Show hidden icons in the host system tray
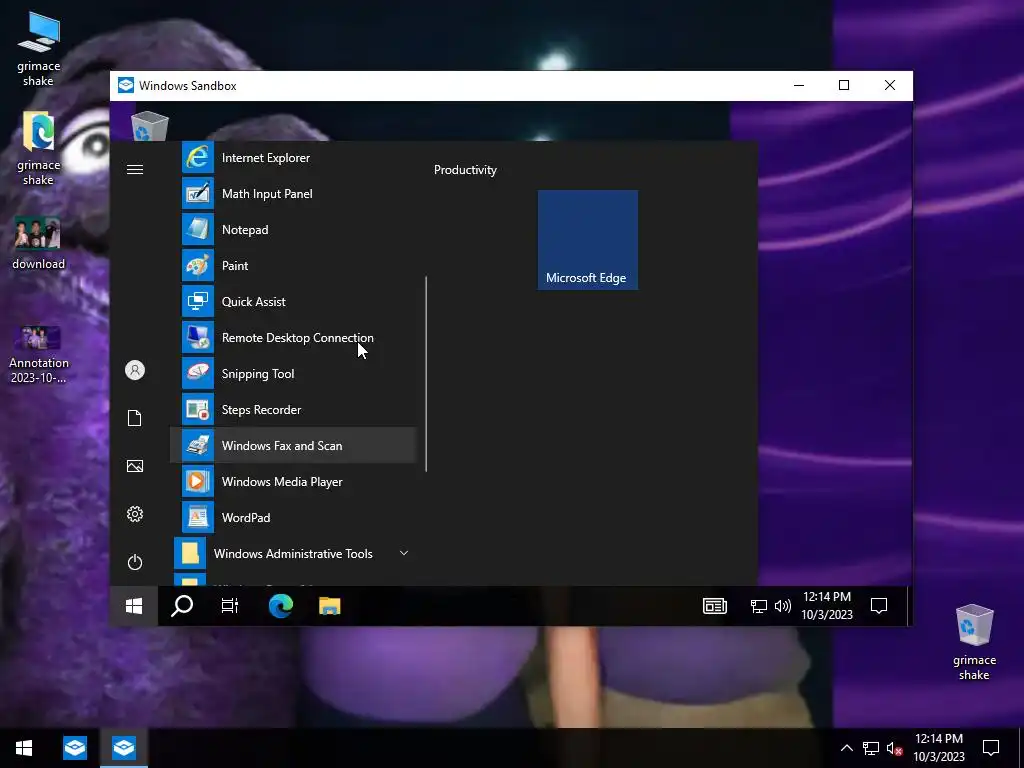The height and width of the screenshot is (768, 1024). point(846,748)
